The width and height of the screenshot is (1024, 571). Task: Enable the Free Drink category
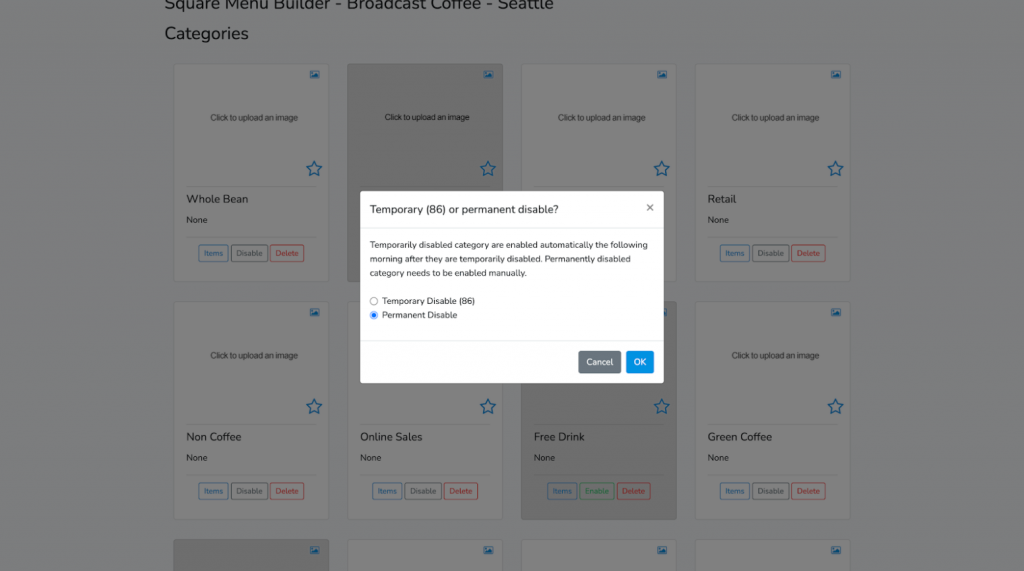(x=596, y=491)
